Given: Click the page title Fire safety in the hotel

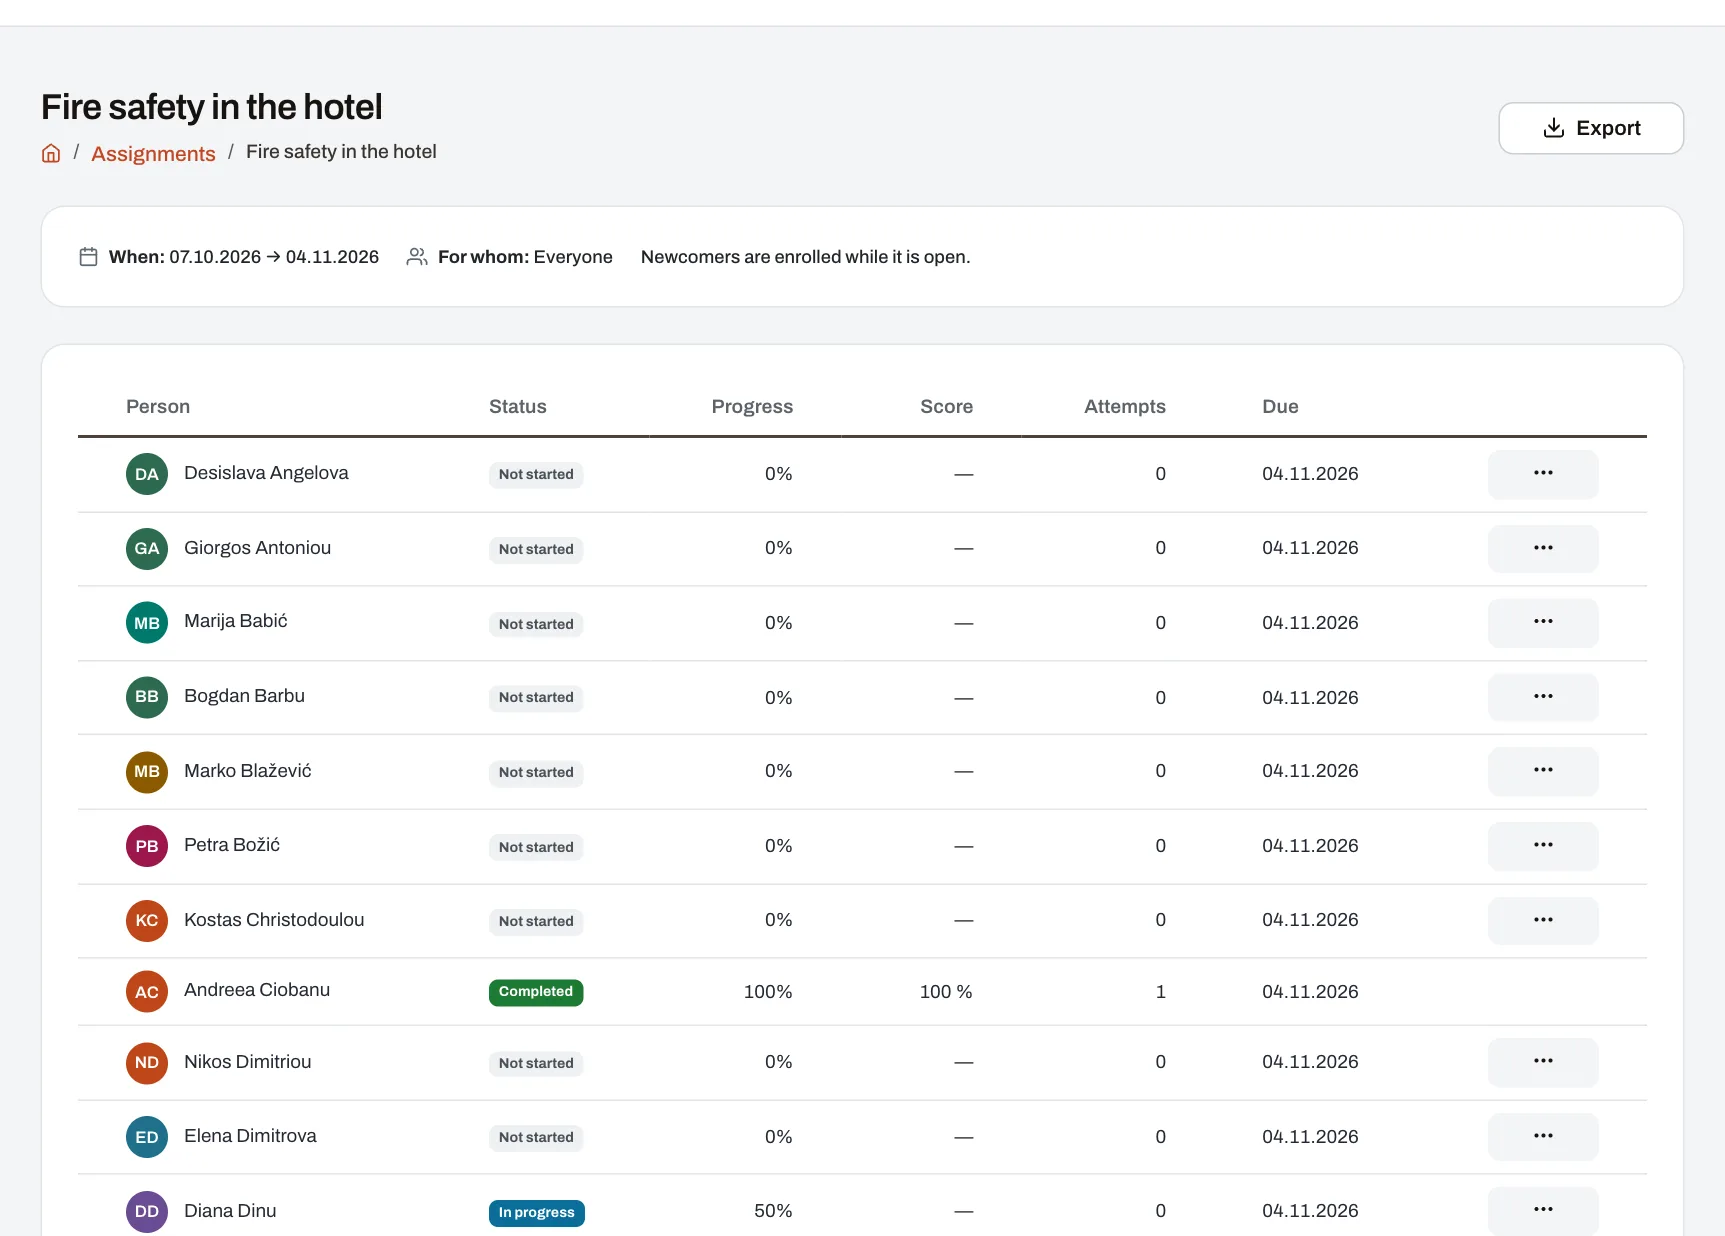Looking at the screenshot, I should 212,107.
